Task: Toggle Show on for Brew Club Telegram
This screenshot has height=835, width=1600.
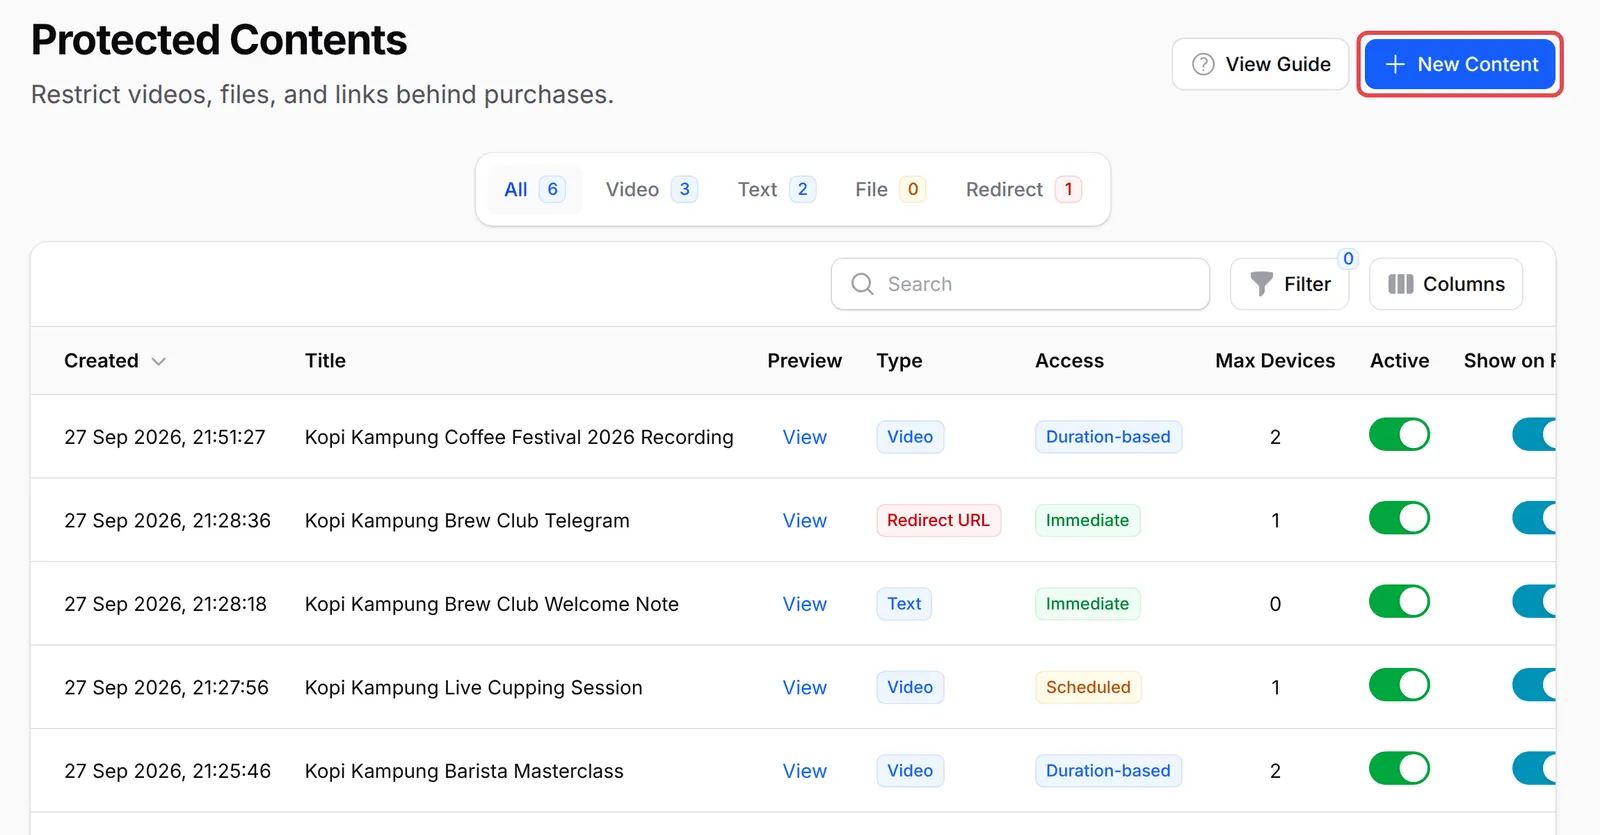Action: [1534, 518]
